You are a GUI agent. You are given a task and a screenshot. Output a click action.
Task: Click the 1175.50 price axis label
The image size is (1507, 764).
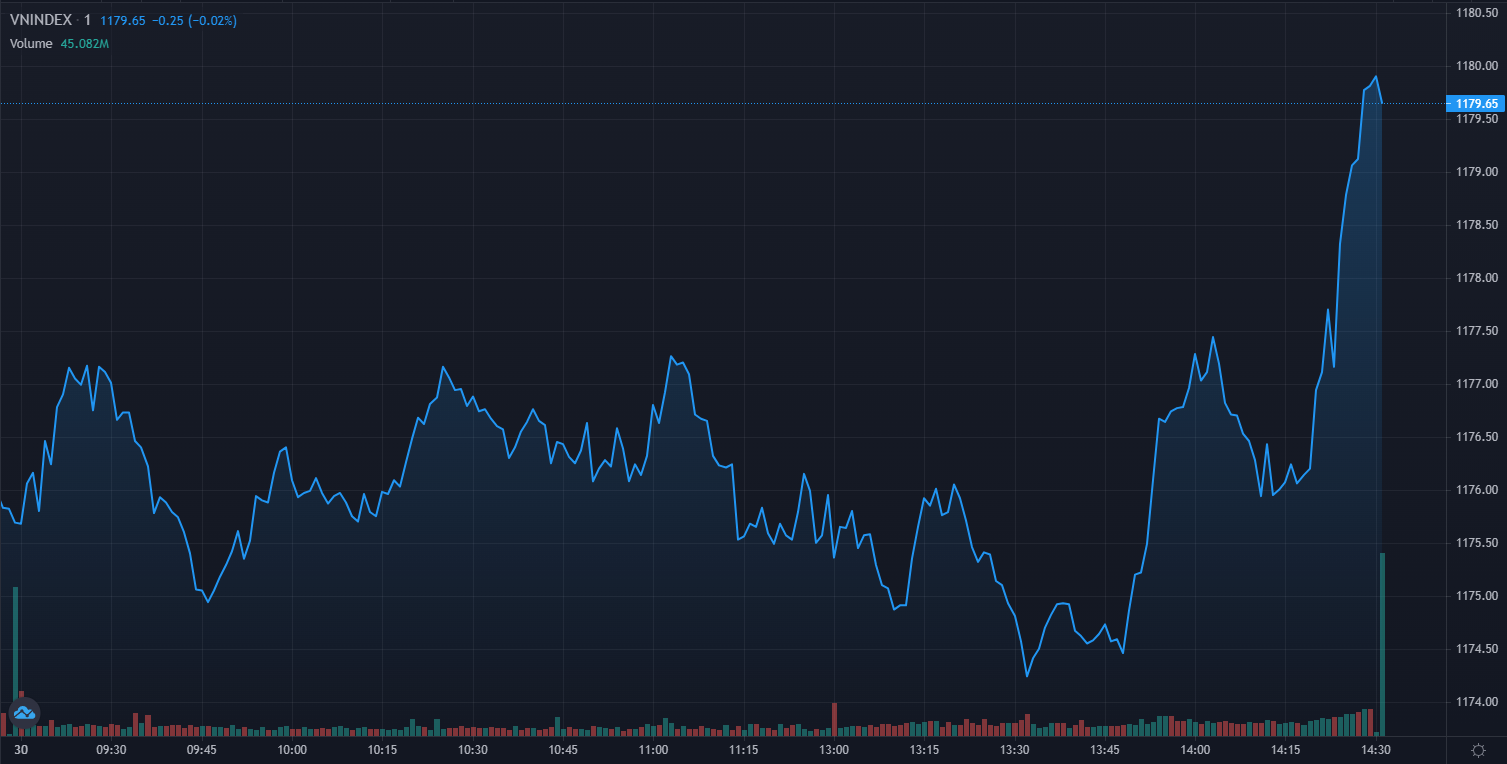[x=1477, y=543]
